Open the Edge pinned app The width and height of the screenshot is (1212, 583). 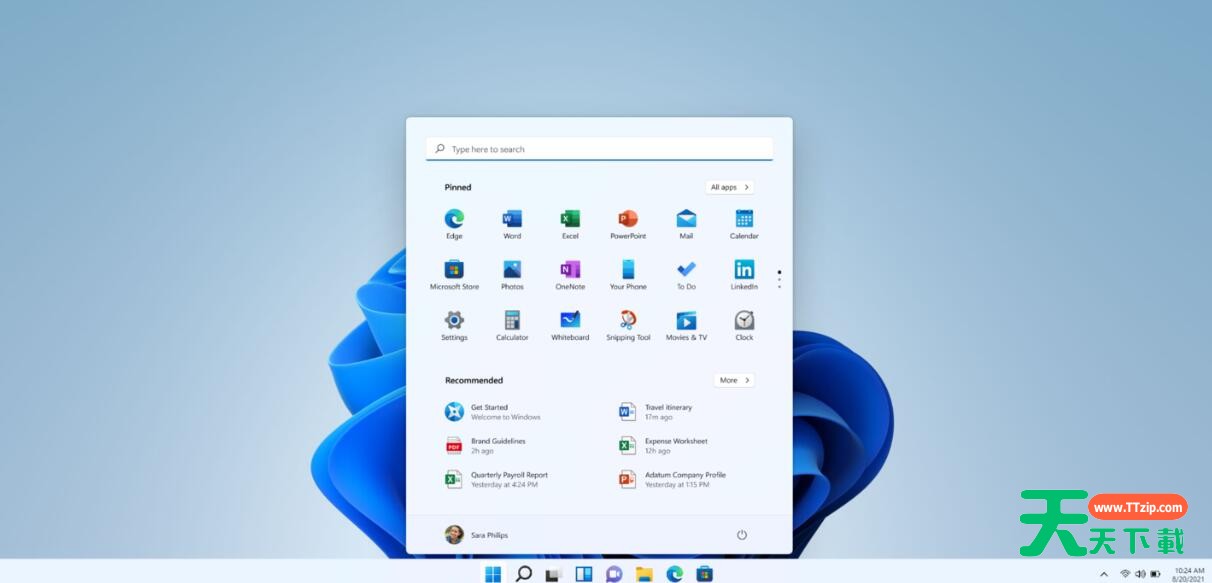pyautogui.click(x=454, y=219)
